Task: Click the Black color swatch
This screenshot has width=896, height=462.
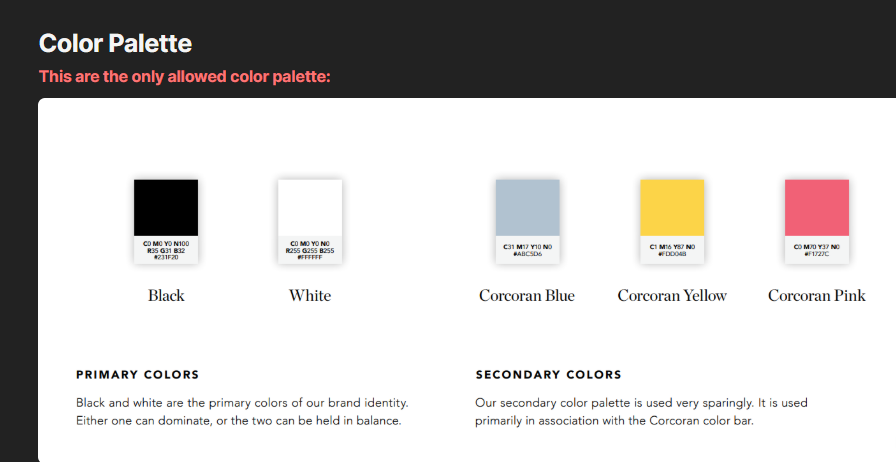Action: pyautogui.click(x=166, y=207)
